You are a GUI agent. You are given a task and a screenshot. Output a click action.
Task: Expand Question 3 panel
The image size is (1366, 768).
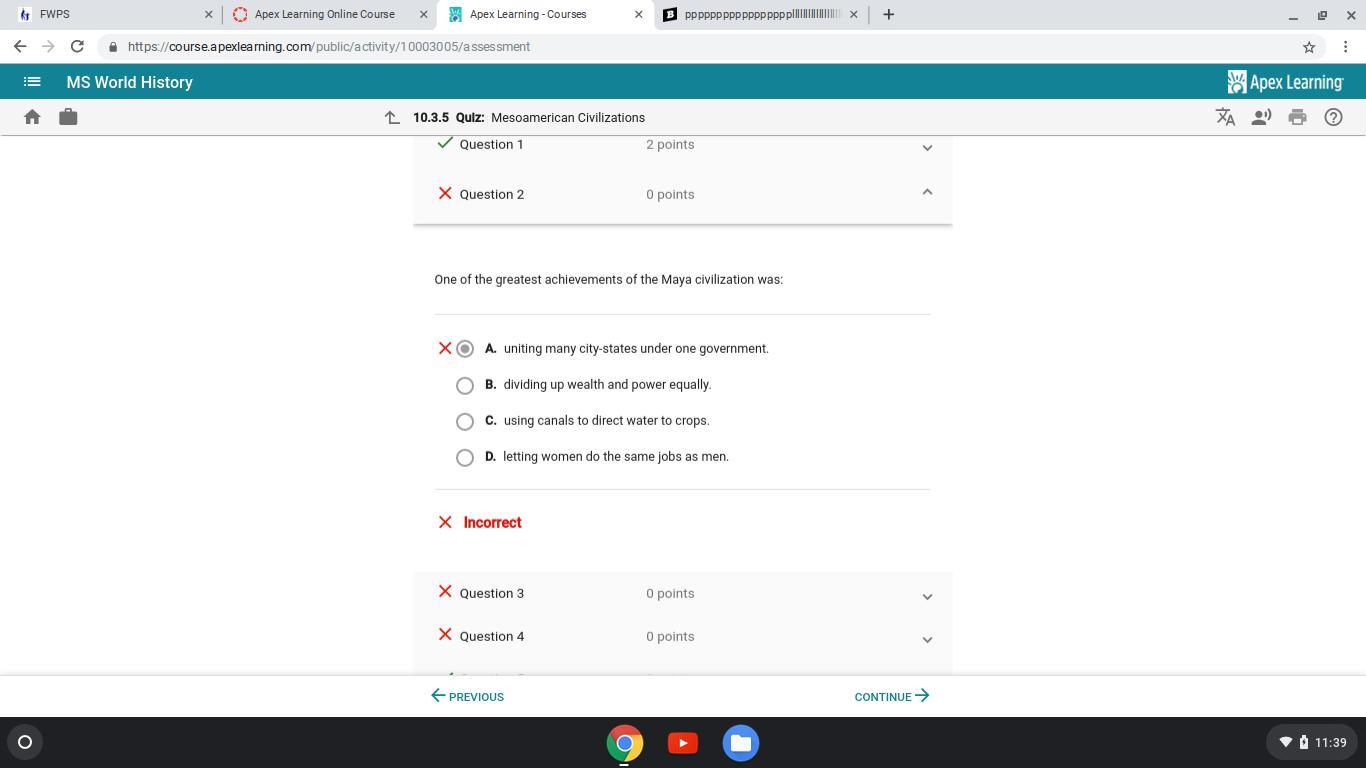click(x=927, y=596)
